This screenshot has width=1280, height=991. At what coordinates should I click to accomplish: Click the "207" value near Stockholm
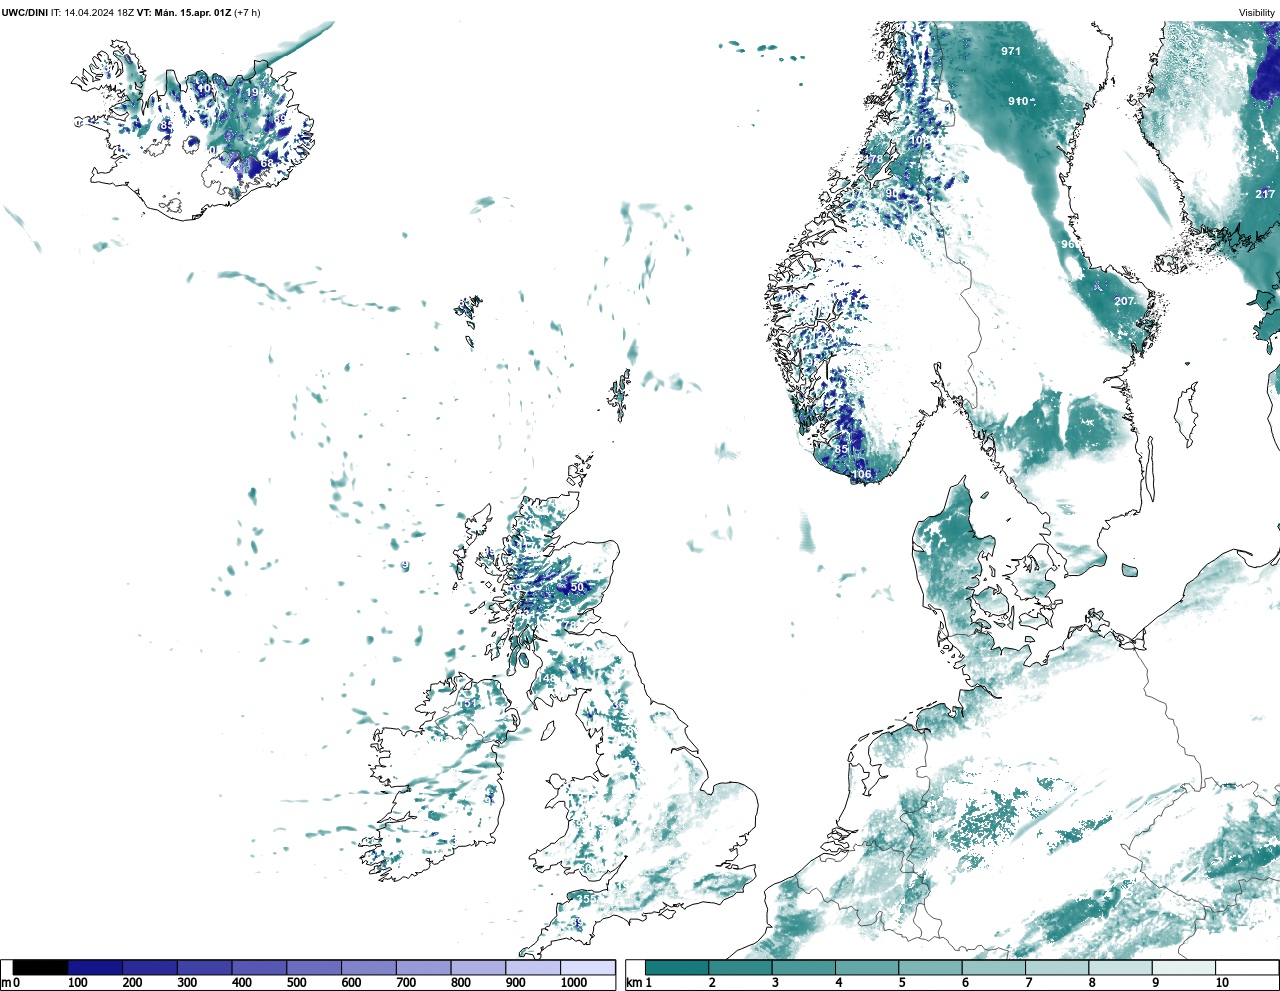coord(1124,301)
